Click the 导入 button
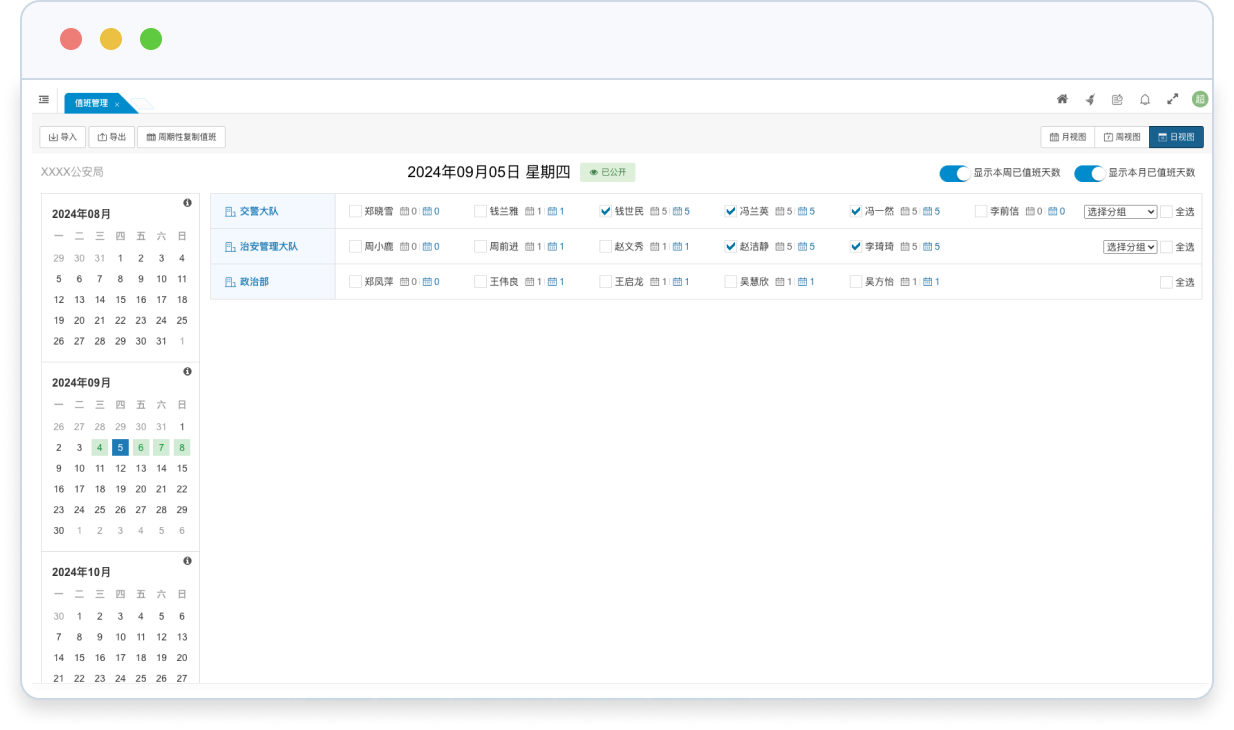The height and width of the screenshot is (730, 1234). point(62,137)
